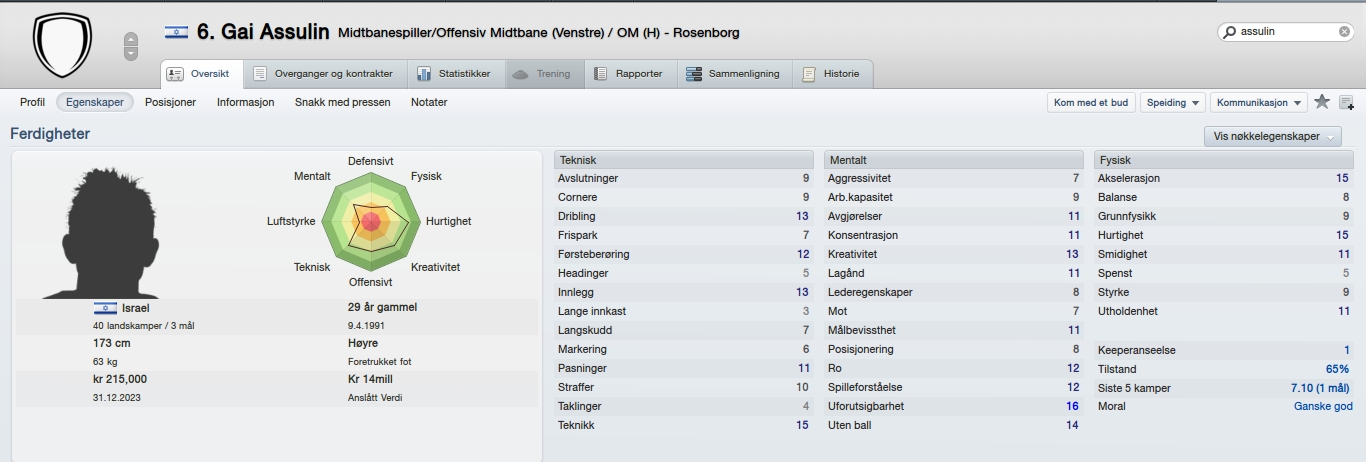Image resolution: width=1366 pixels, height=462 pixels.
Task: Open the Historie tab
Action: point(832,74)
